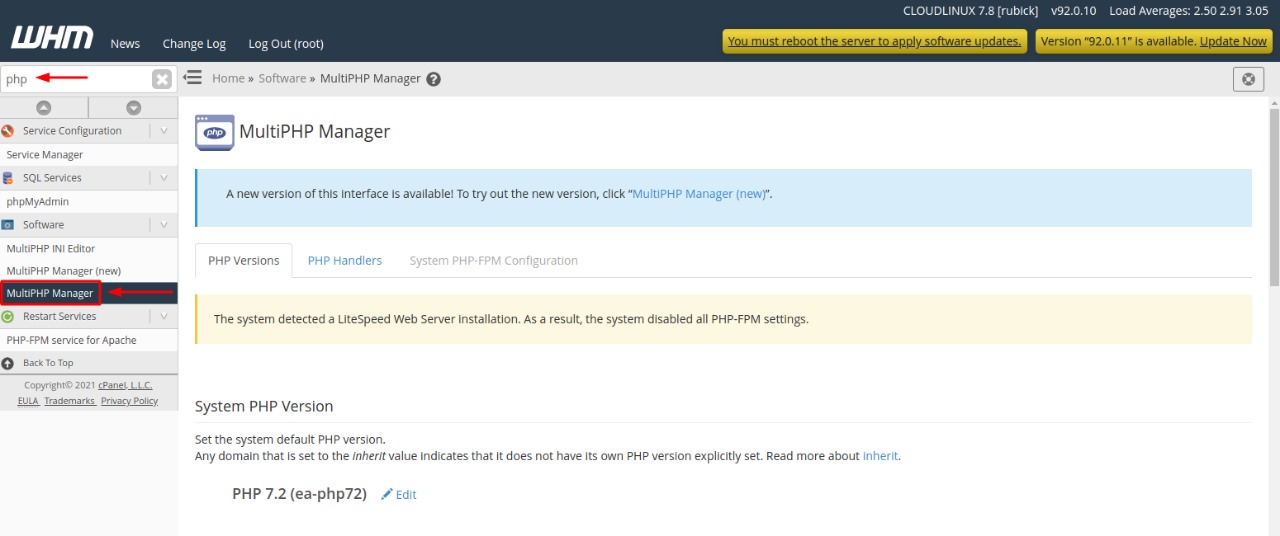Click the Back To Top label
The height and width of the screenshot is (536, 1280).
click(x=48, y=363)
